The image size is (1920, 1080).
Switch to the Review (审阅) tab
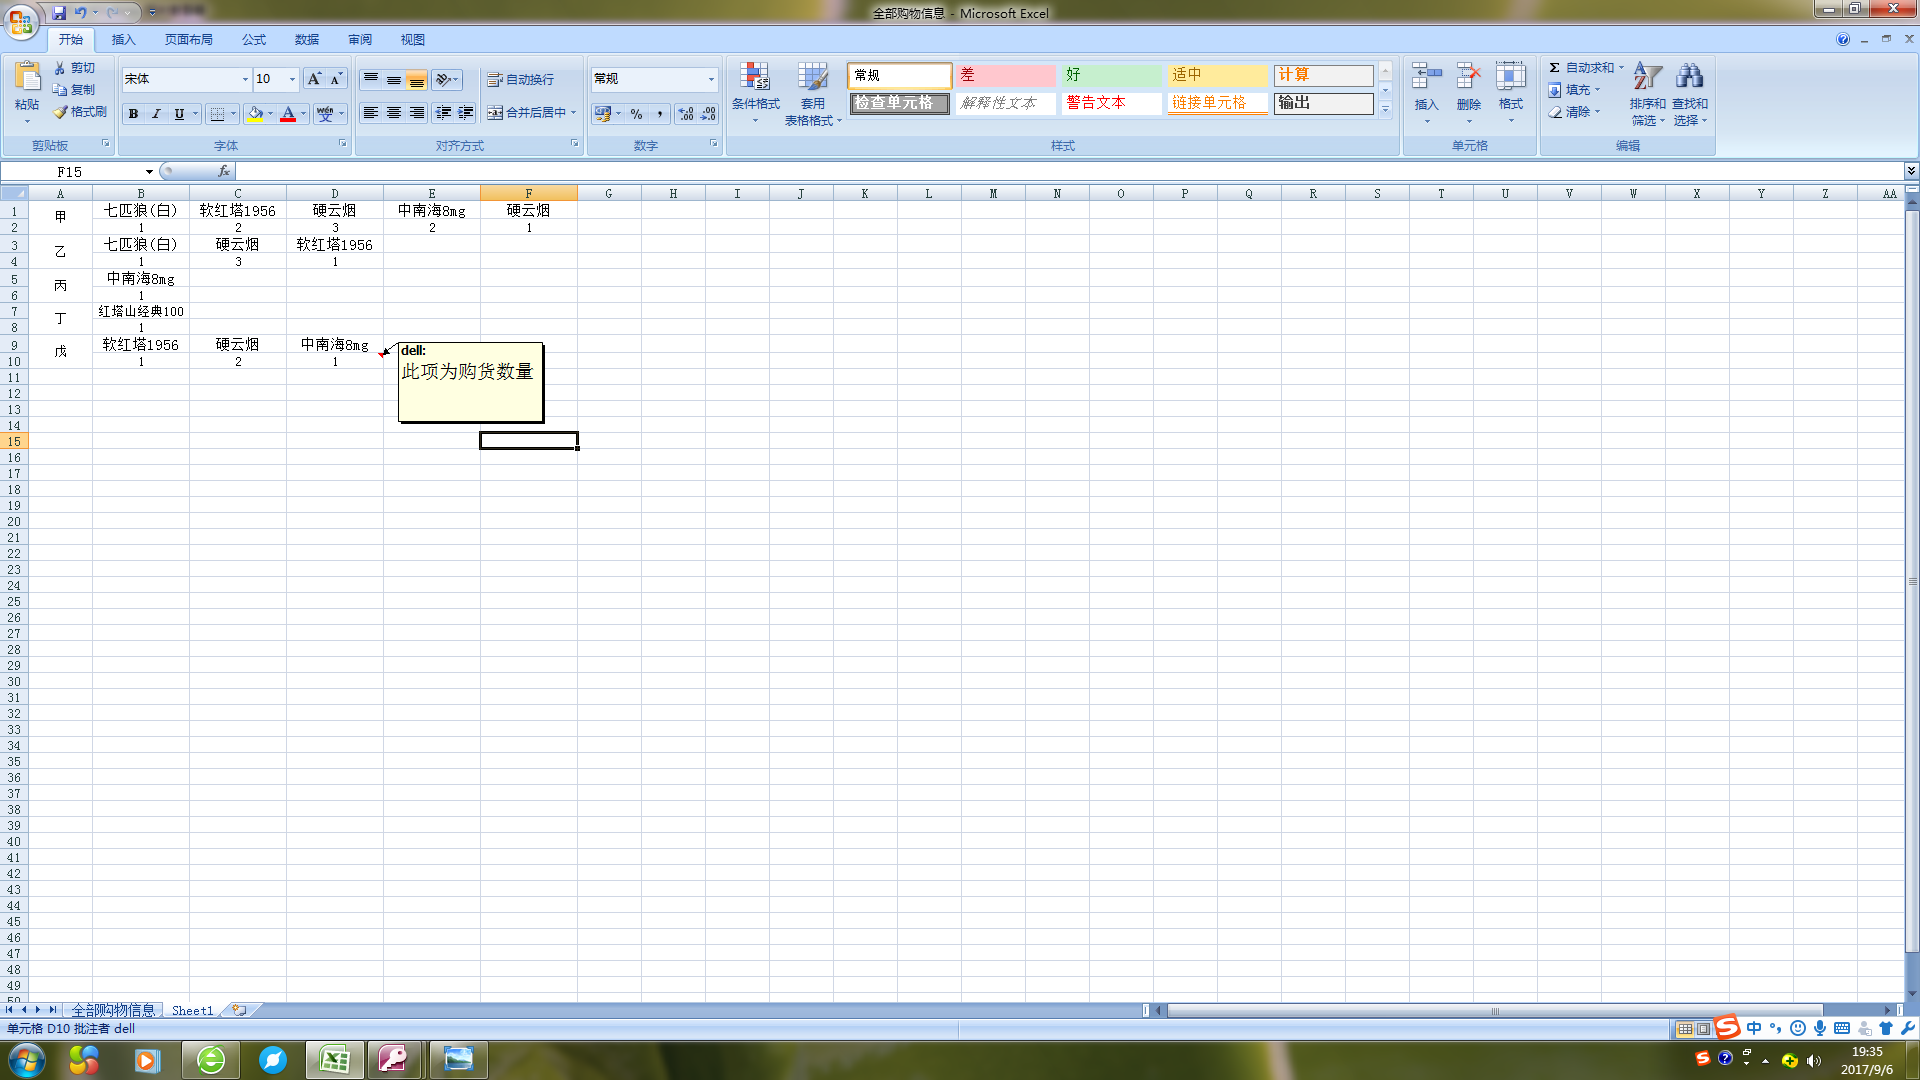[360, 40]
